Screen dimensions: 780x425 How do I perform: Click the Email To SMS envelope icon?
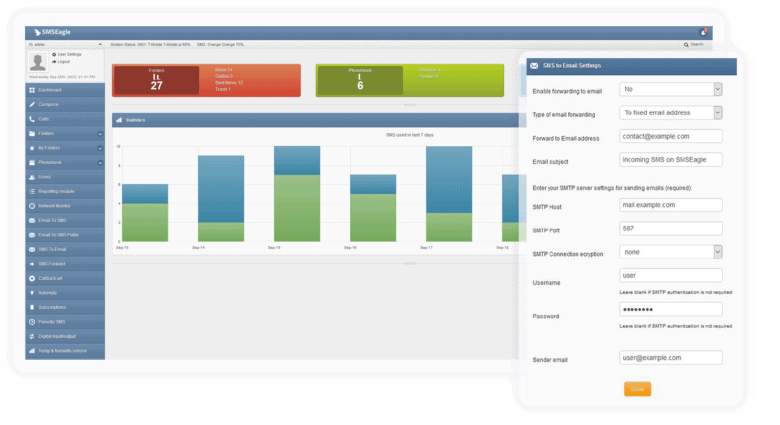click(31, 219)
